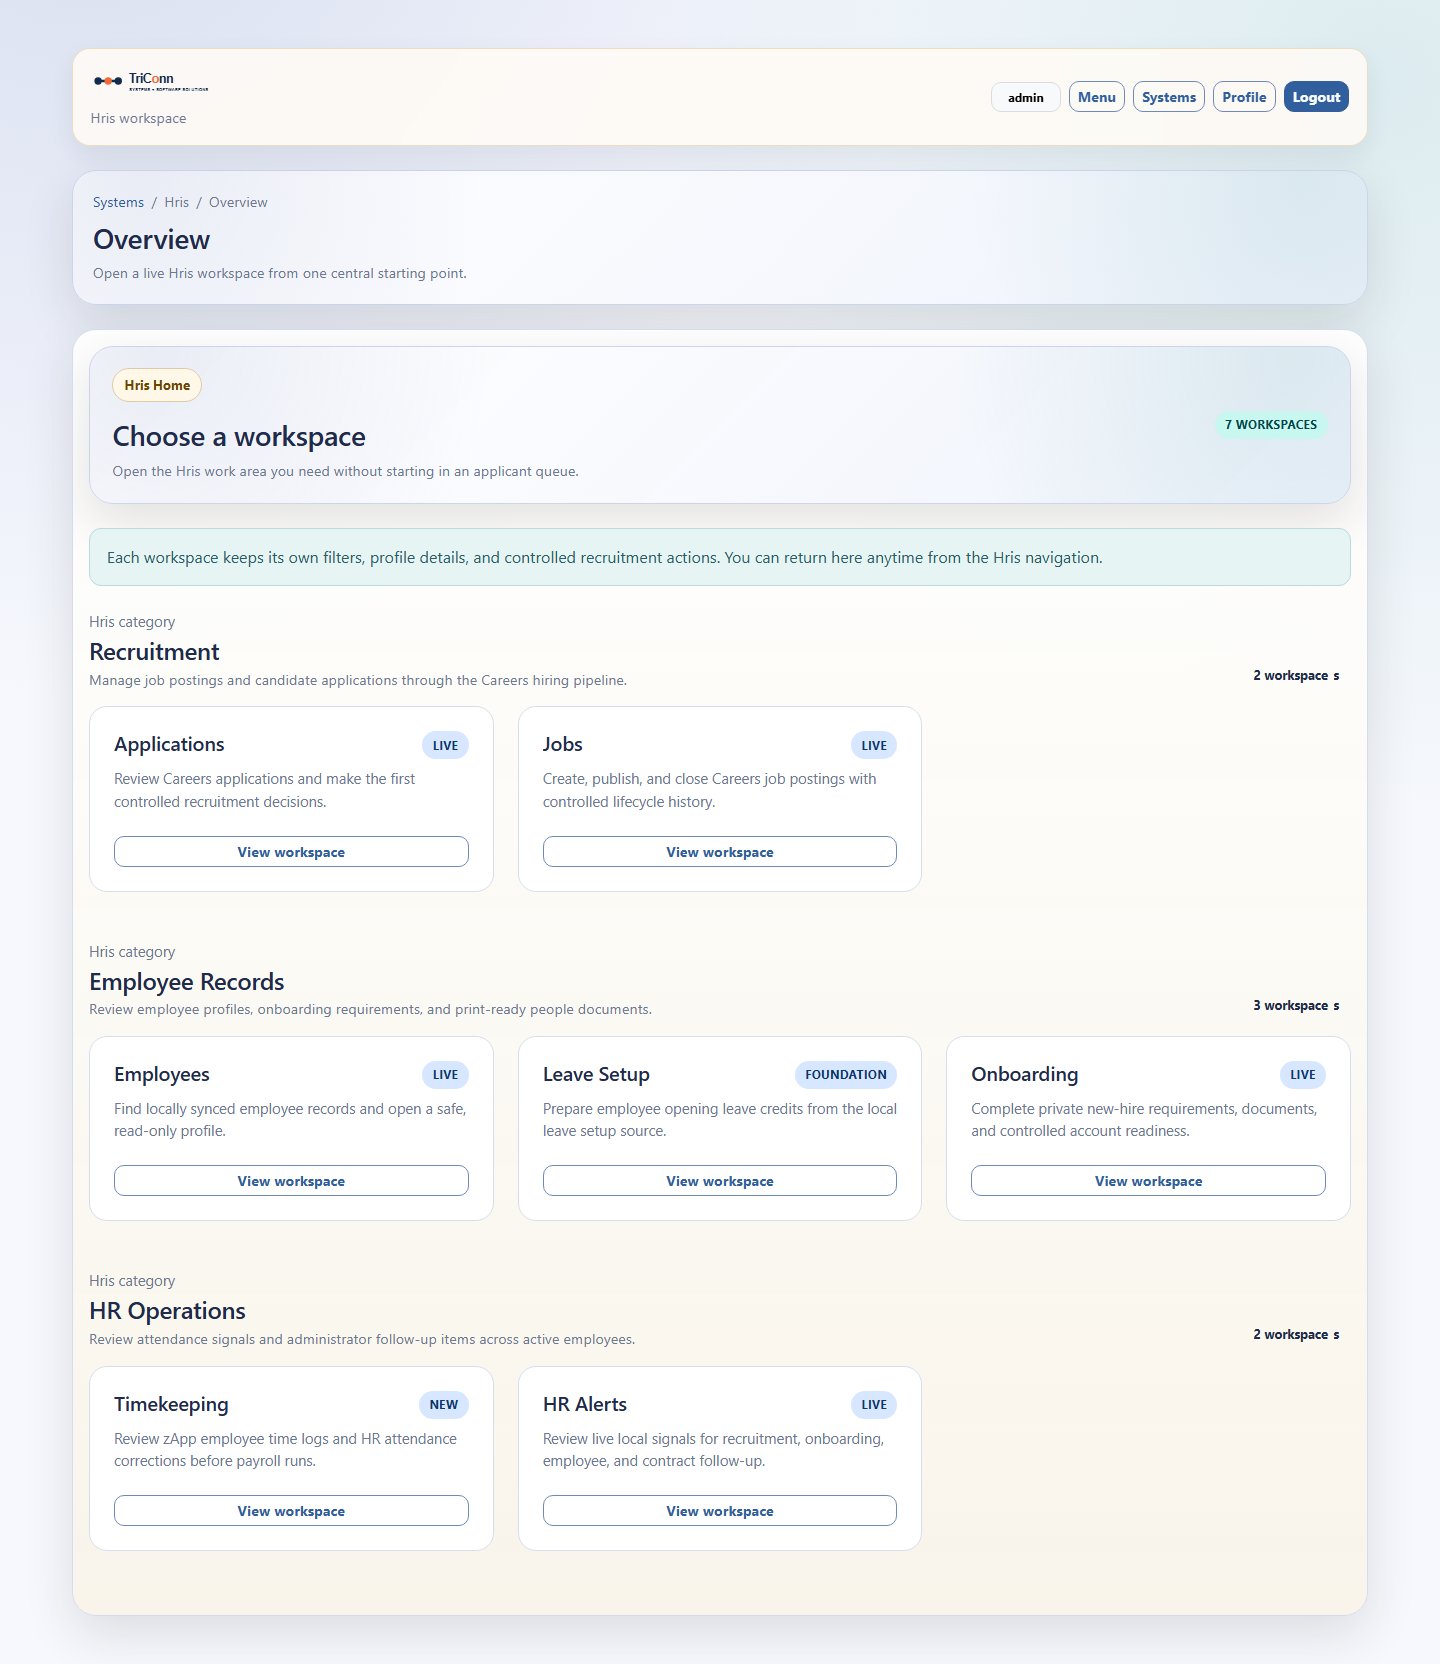Click the FOUNDATION badge on Leave Setup

[x=846, y=1075]
